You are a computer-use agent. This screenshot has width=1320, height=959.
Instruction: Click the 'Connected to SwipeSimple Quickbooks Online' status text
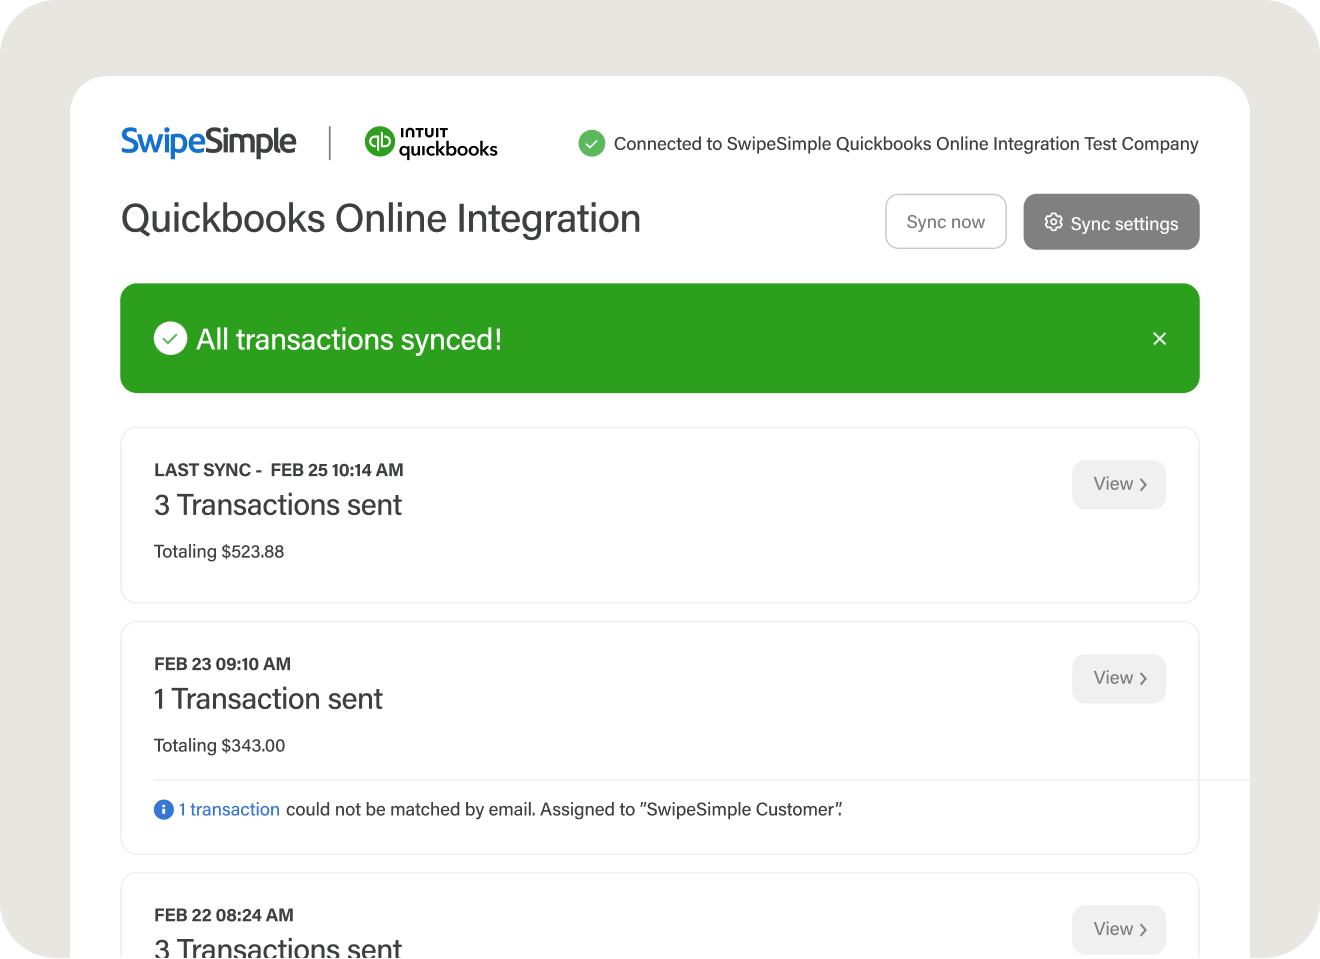tap(906, 144)
